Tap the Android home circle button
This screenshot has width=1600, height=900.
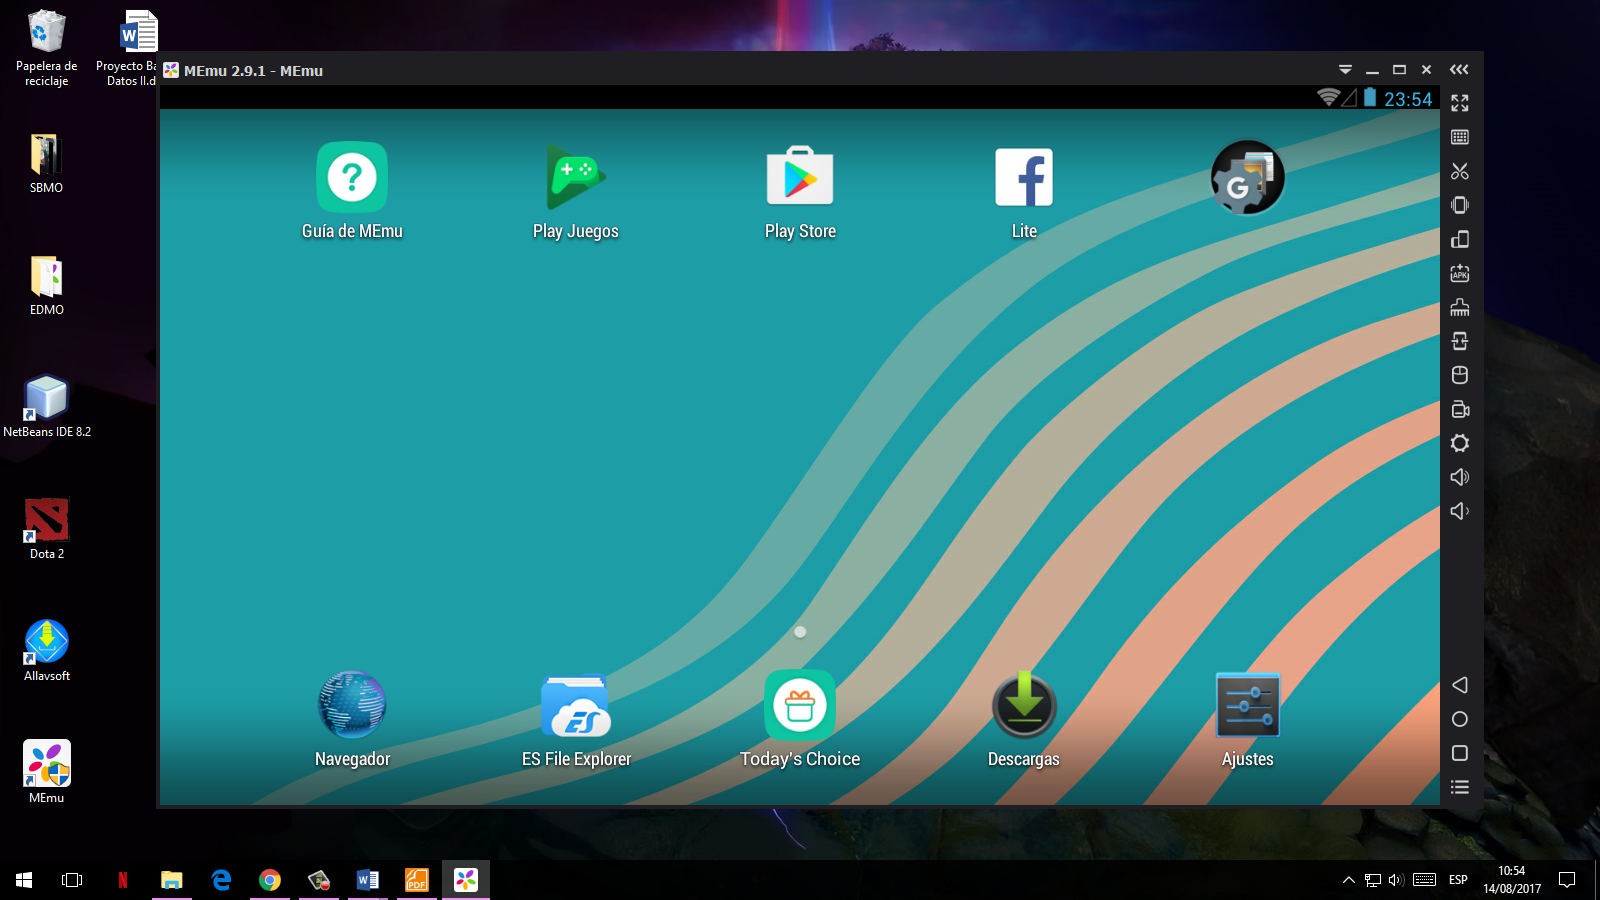click(x=1460, y=719)
